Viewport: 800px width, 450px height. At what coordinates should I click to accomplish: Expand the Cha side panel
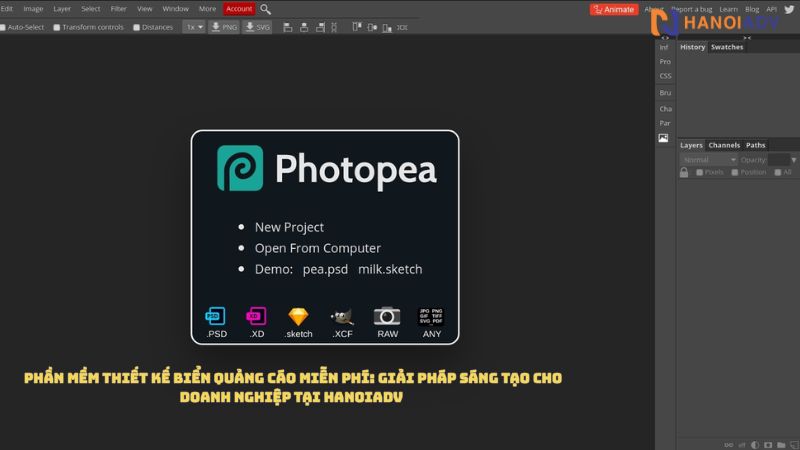[665, 109]
